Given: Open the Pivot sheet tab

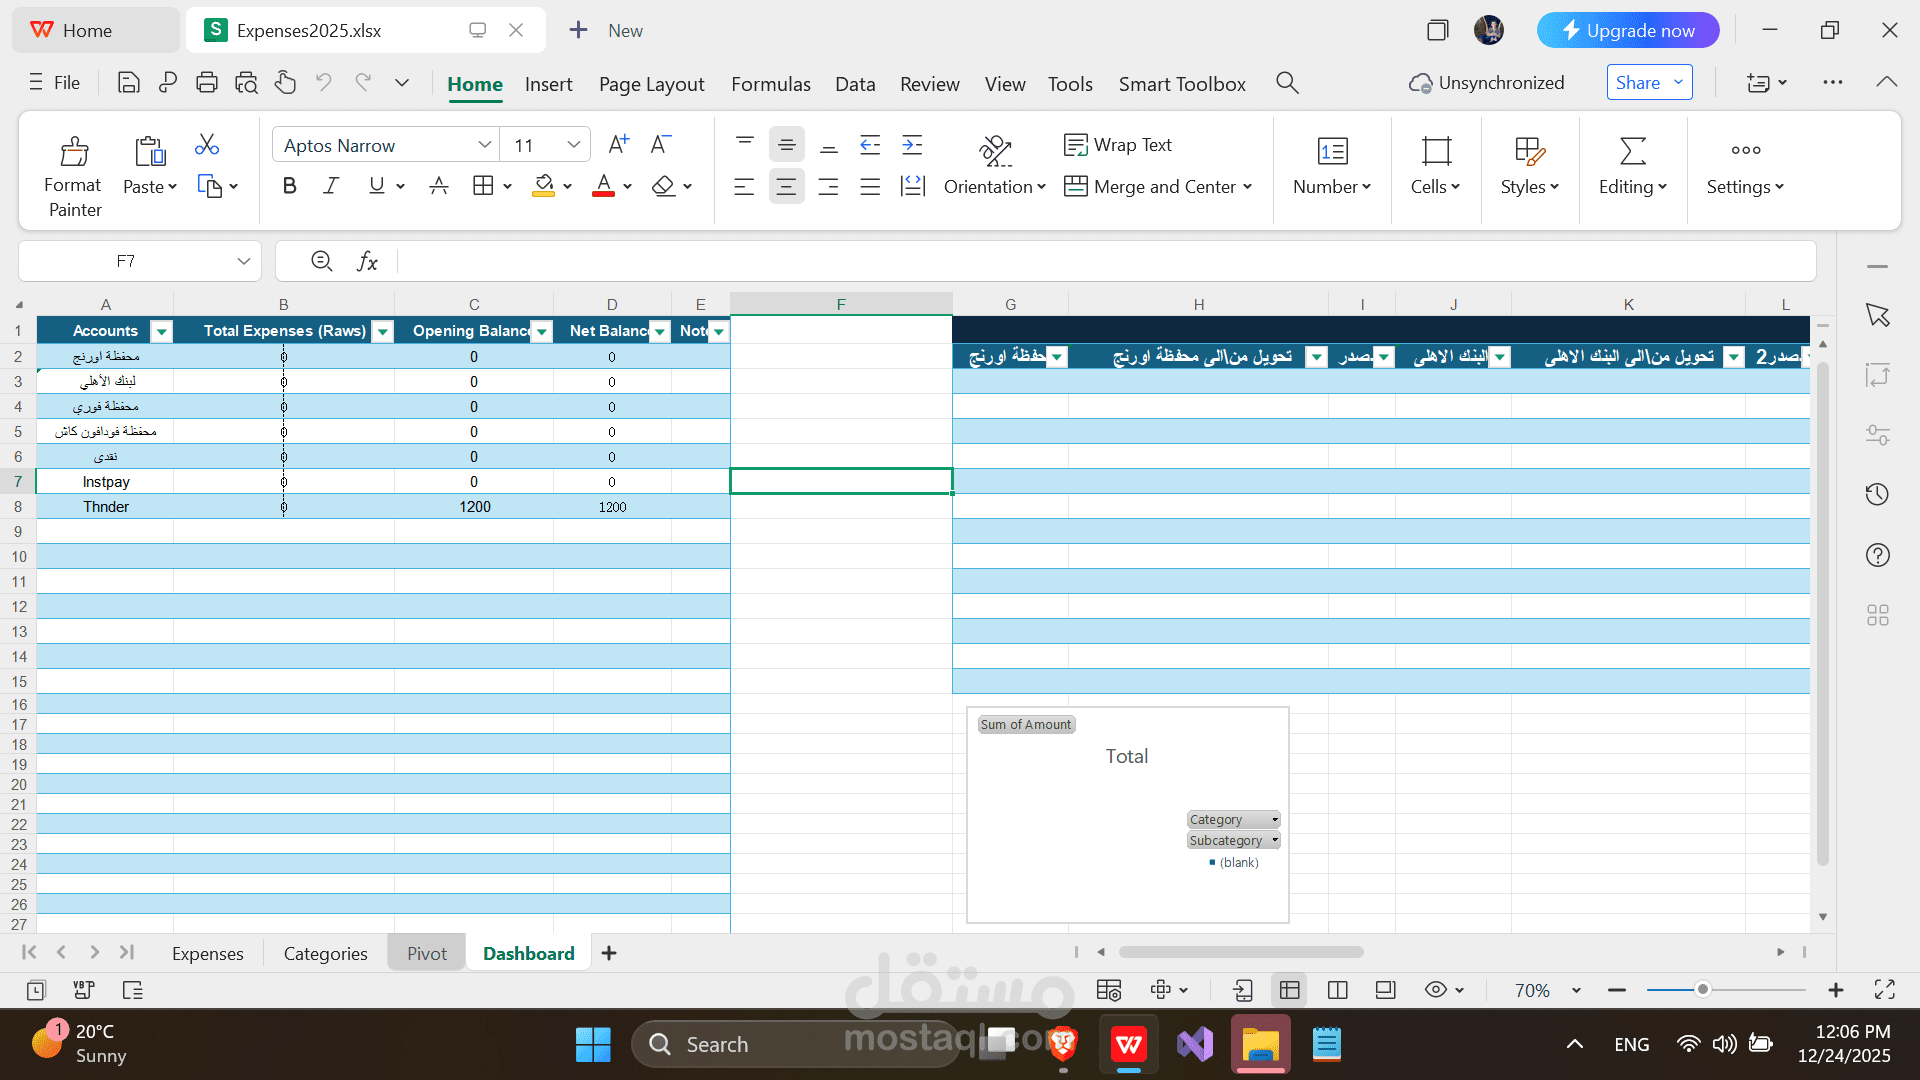Looking at the screenshot, I should 425,953.
